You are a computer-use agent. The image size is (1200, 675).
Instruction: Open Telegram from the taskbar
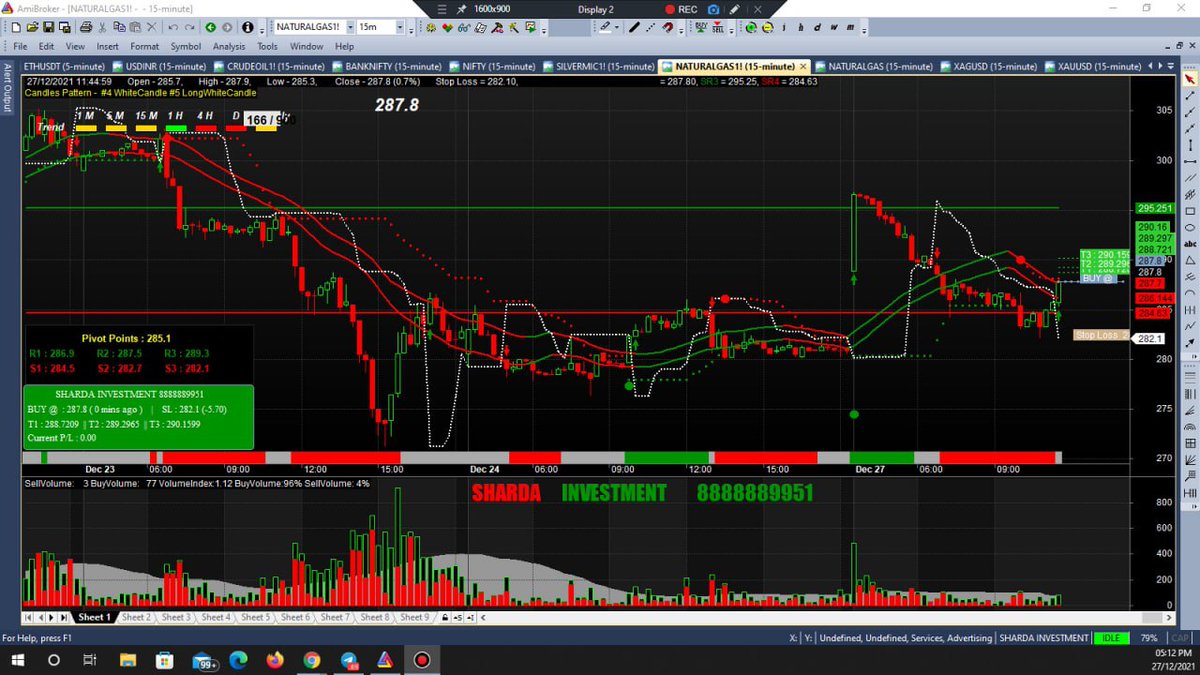tap(348, 660)
